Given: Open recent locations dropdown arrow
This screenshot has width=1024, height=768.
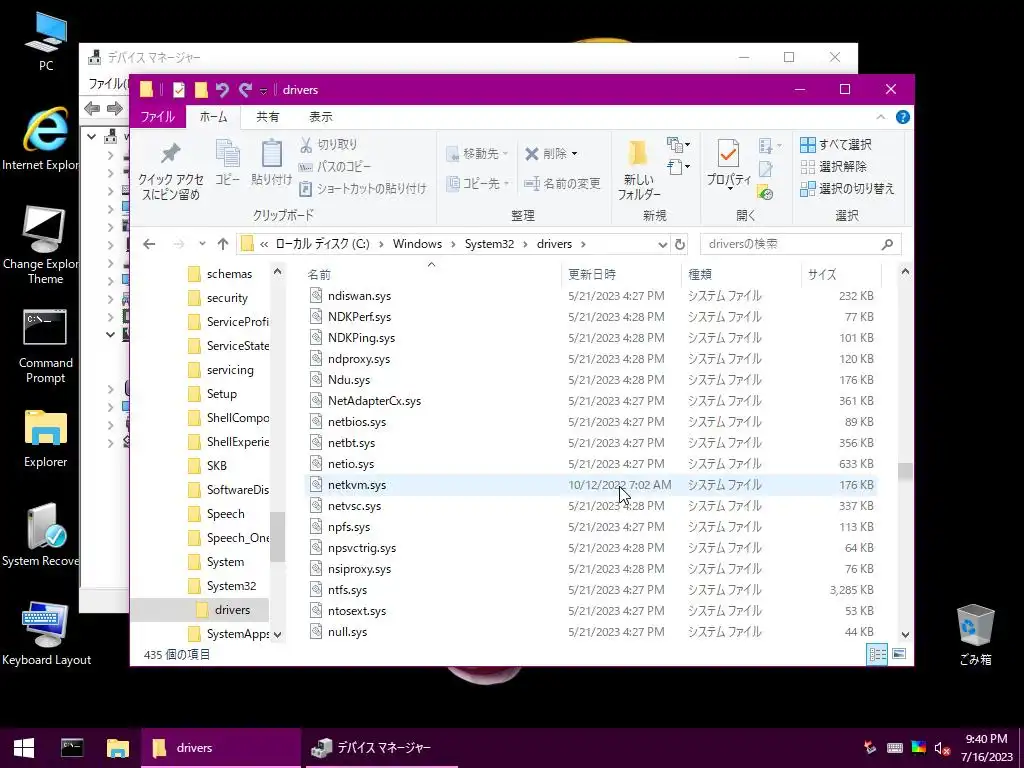Looking at the screenshot, I should point(202,244).
